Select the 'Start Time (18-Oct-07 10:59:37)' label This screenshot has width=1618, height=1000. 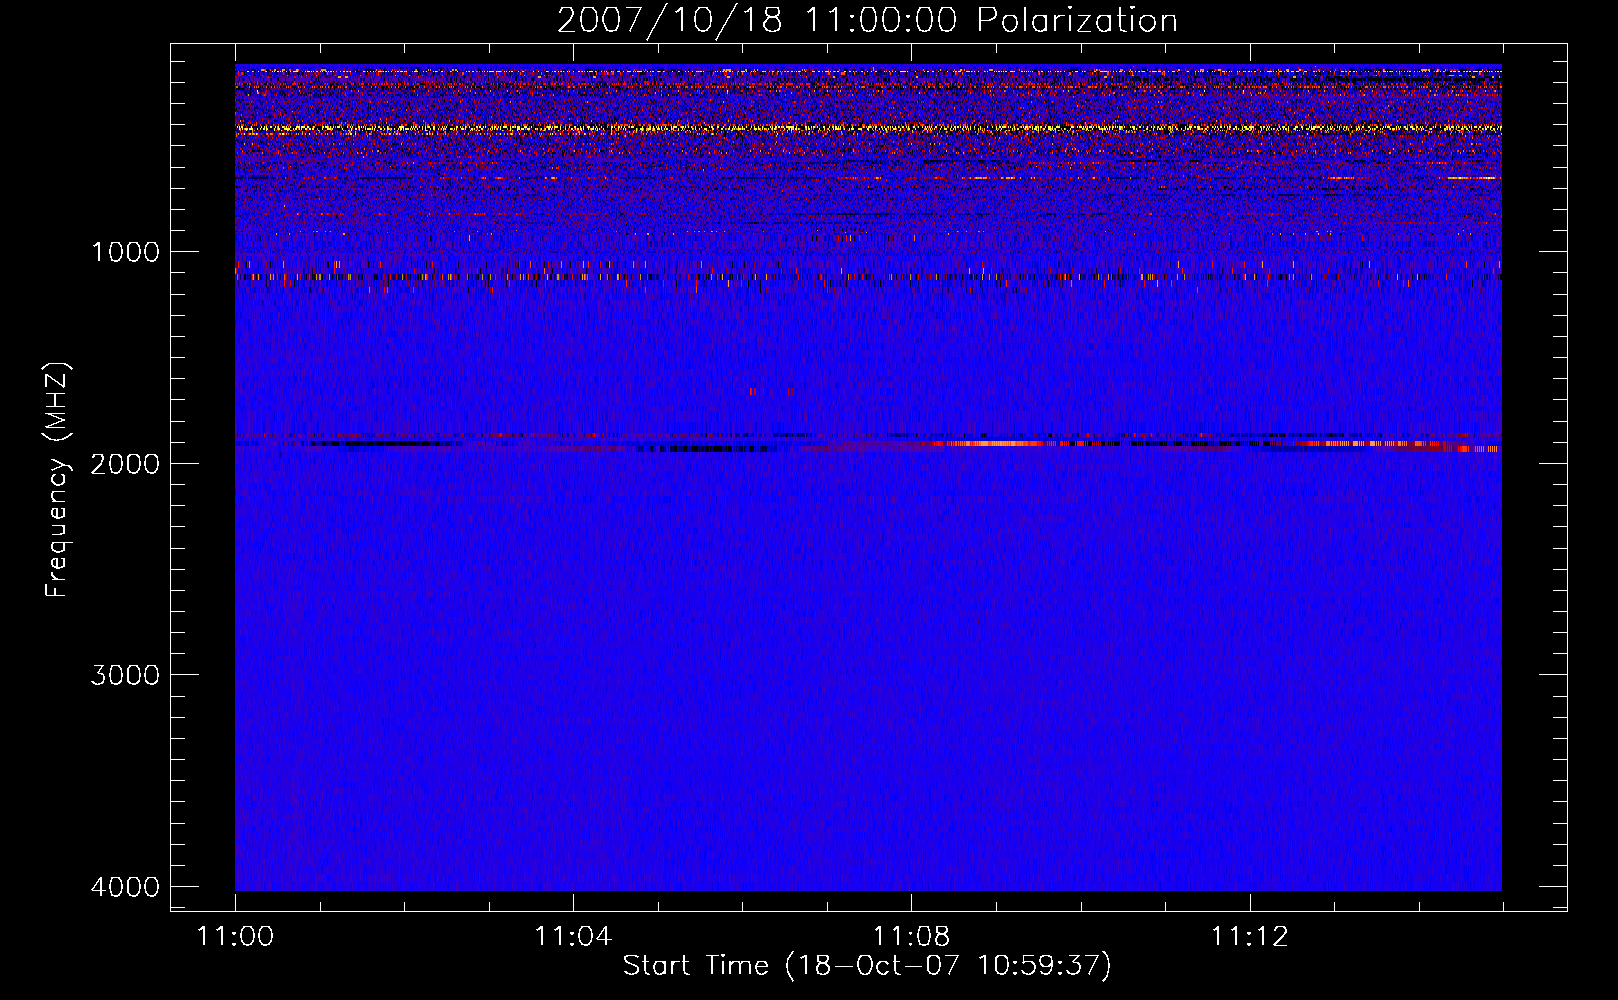pyautogui.click(x=867, y=966)
